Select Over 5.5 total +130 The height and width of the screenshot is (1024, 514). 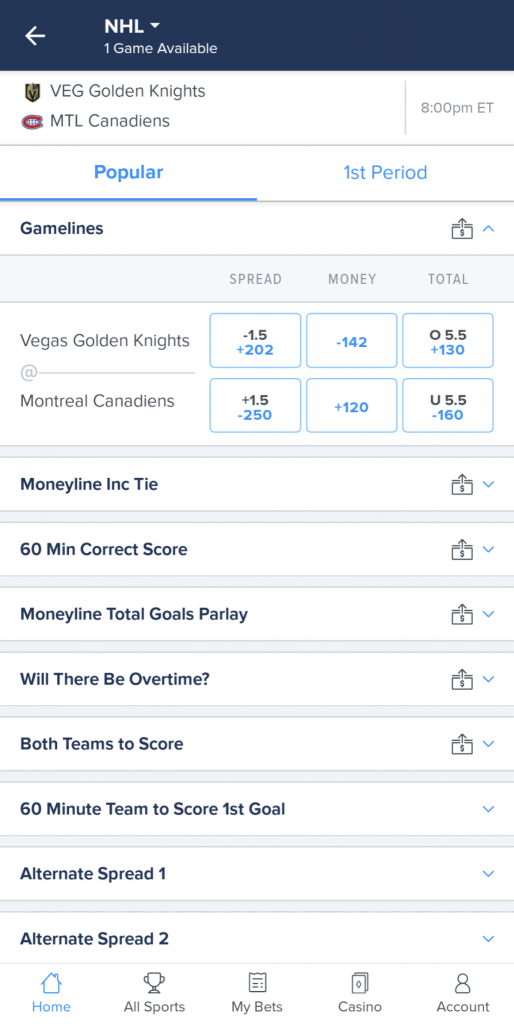point(447,341)
